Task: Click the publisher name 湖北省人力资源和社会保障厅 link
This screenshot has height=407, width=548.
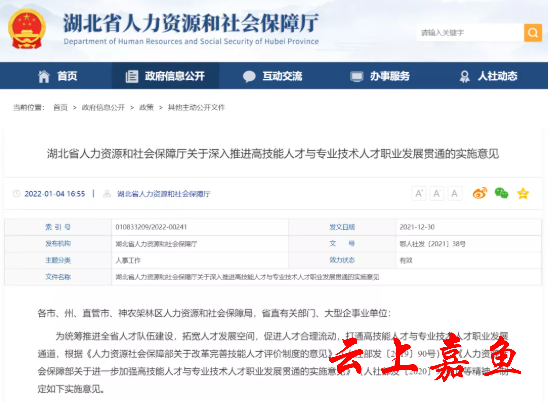Action: [x=164, y=194]
